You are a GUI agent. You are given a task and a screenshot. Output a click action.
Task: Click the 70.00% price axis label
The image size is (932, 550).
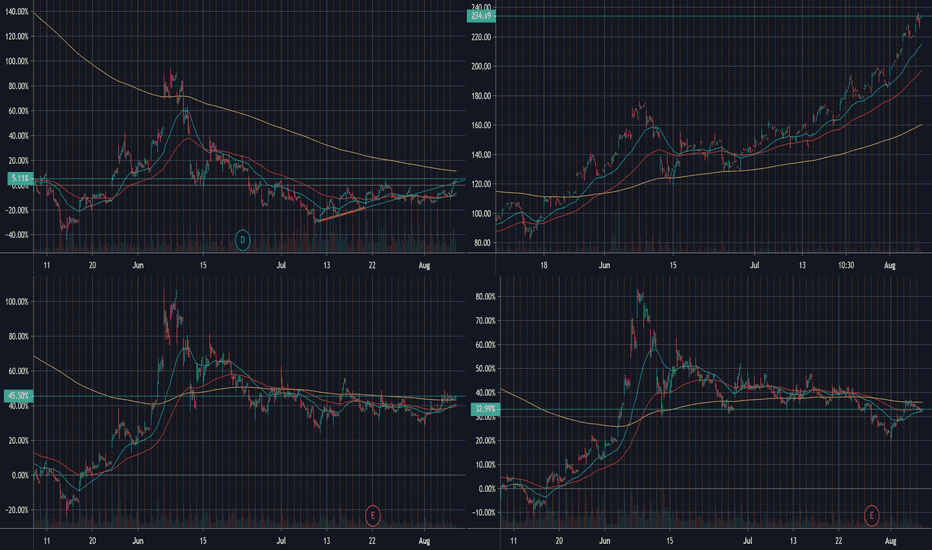(x=487, y=320)
